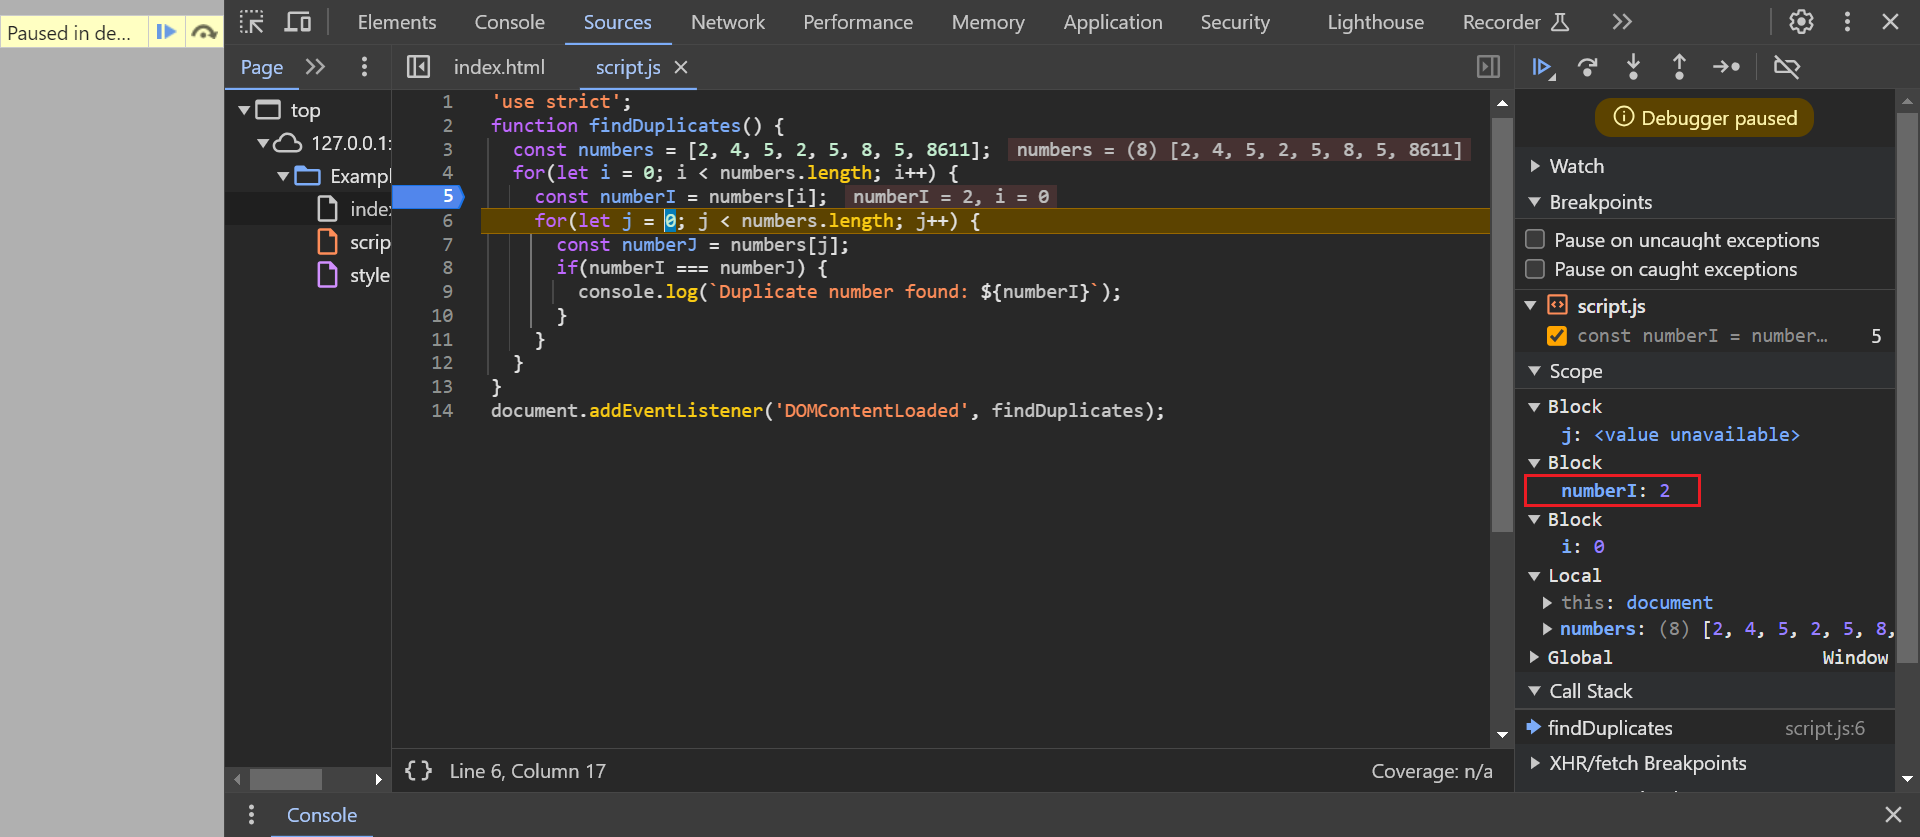Deactivate breakpoints using the toolbar icon

click(1786, 67)
